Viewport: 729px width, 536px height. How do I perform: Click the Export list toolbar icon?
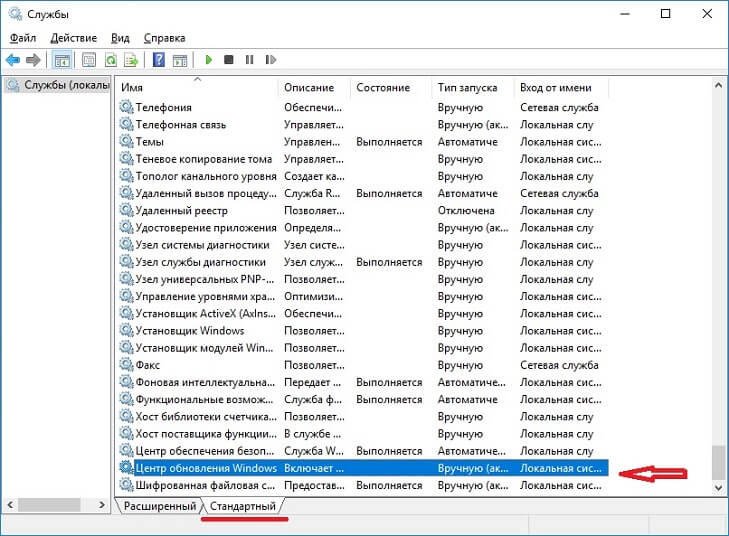[x=131, y=60]
